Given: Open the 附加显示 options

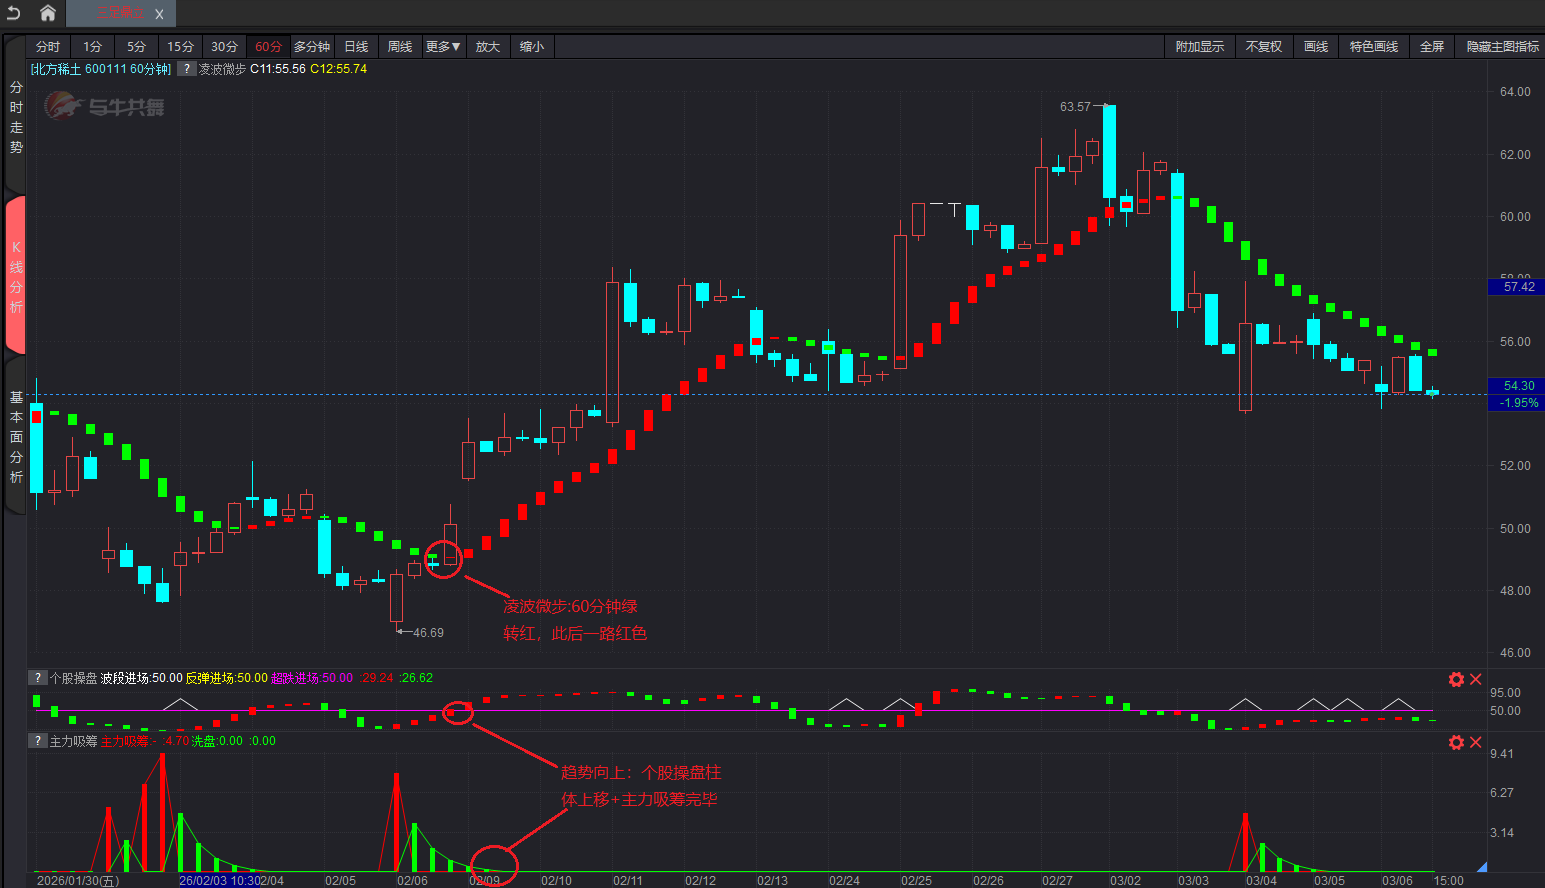Looking at the screenshot, I should click(x=1199, y=47).
